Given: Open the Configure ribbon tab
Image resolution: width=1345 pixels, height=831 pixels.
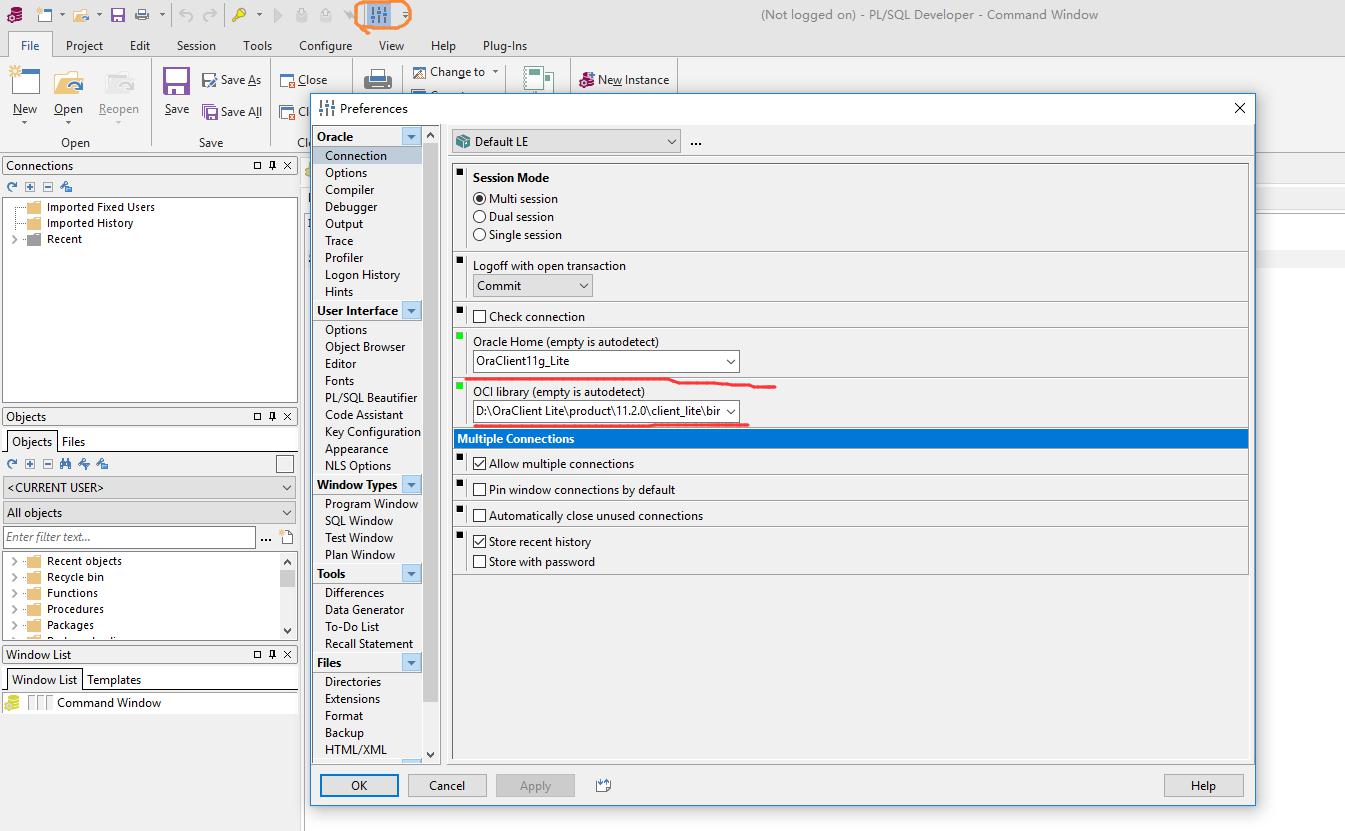Looking at the screenshot, I should coord(325,46).
